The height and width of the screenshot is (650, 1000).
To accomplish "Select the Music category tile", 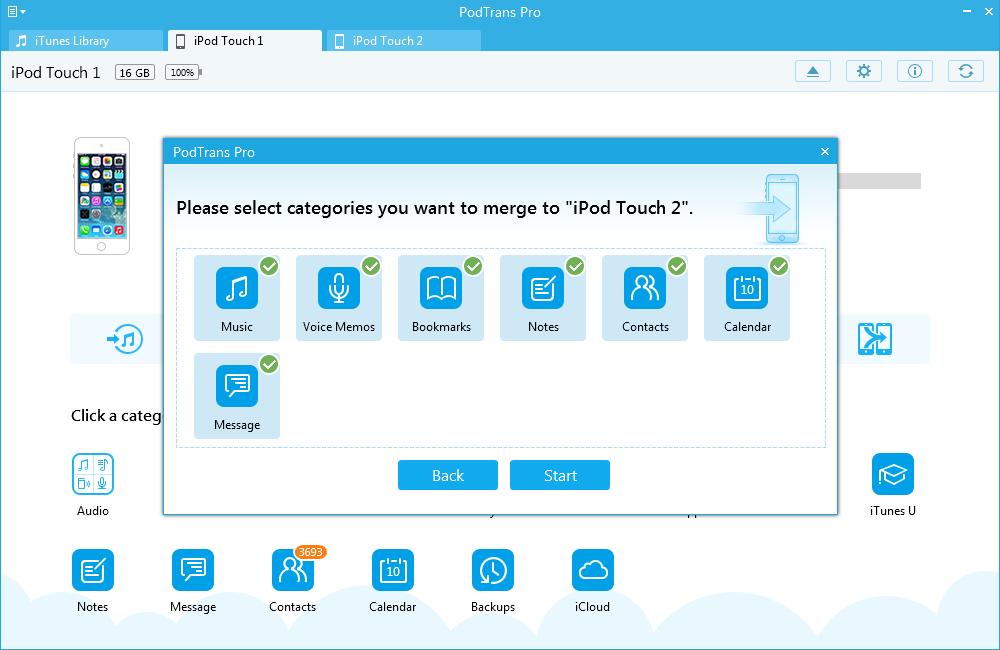I will [237, 298].
